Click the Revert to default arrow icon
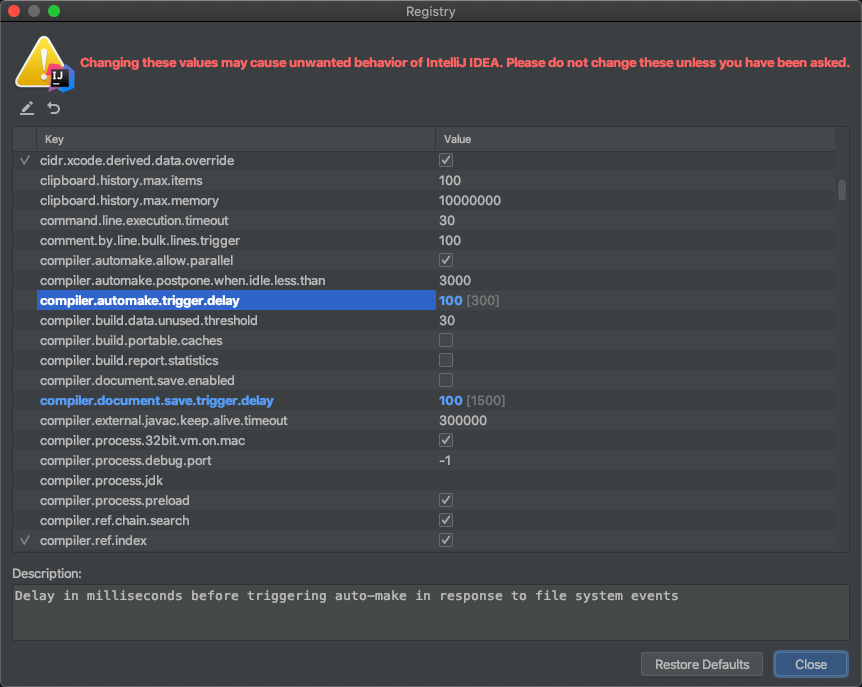 coord(54,108)
